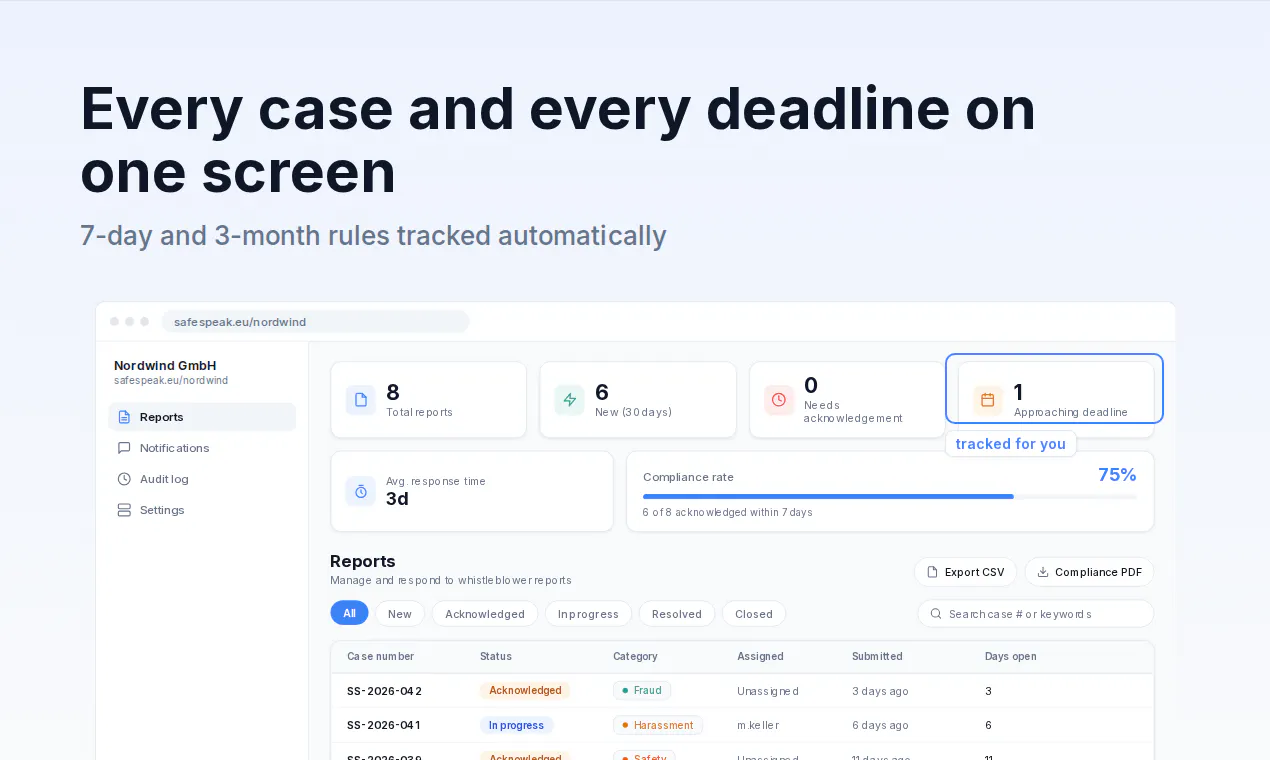Click assignee m.keller
1270x760 pixels.
click(x=758, y=725)
